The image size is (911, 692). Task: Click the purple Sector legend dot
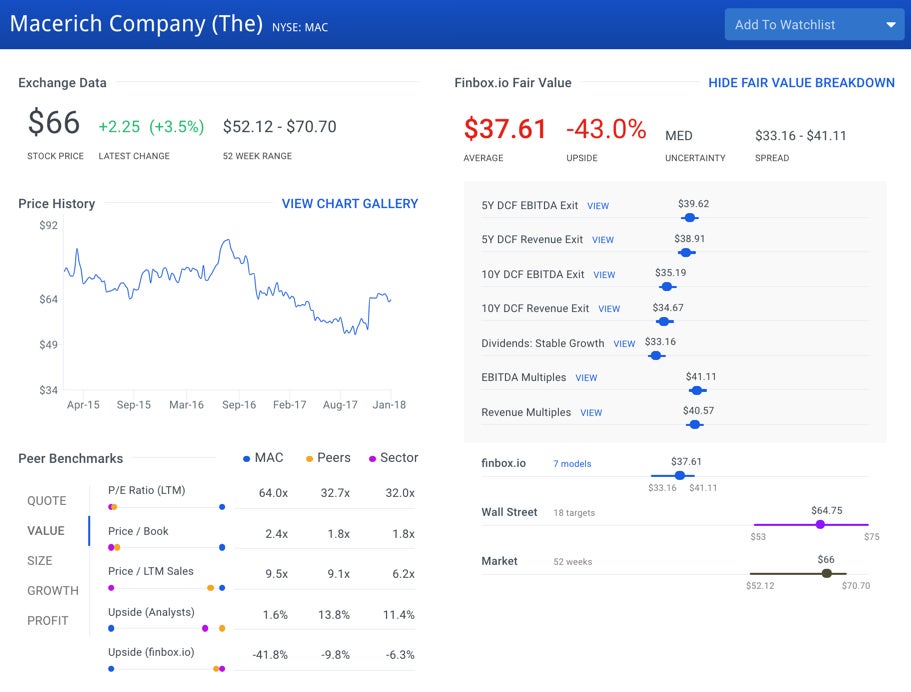click(x=372, y=459)
